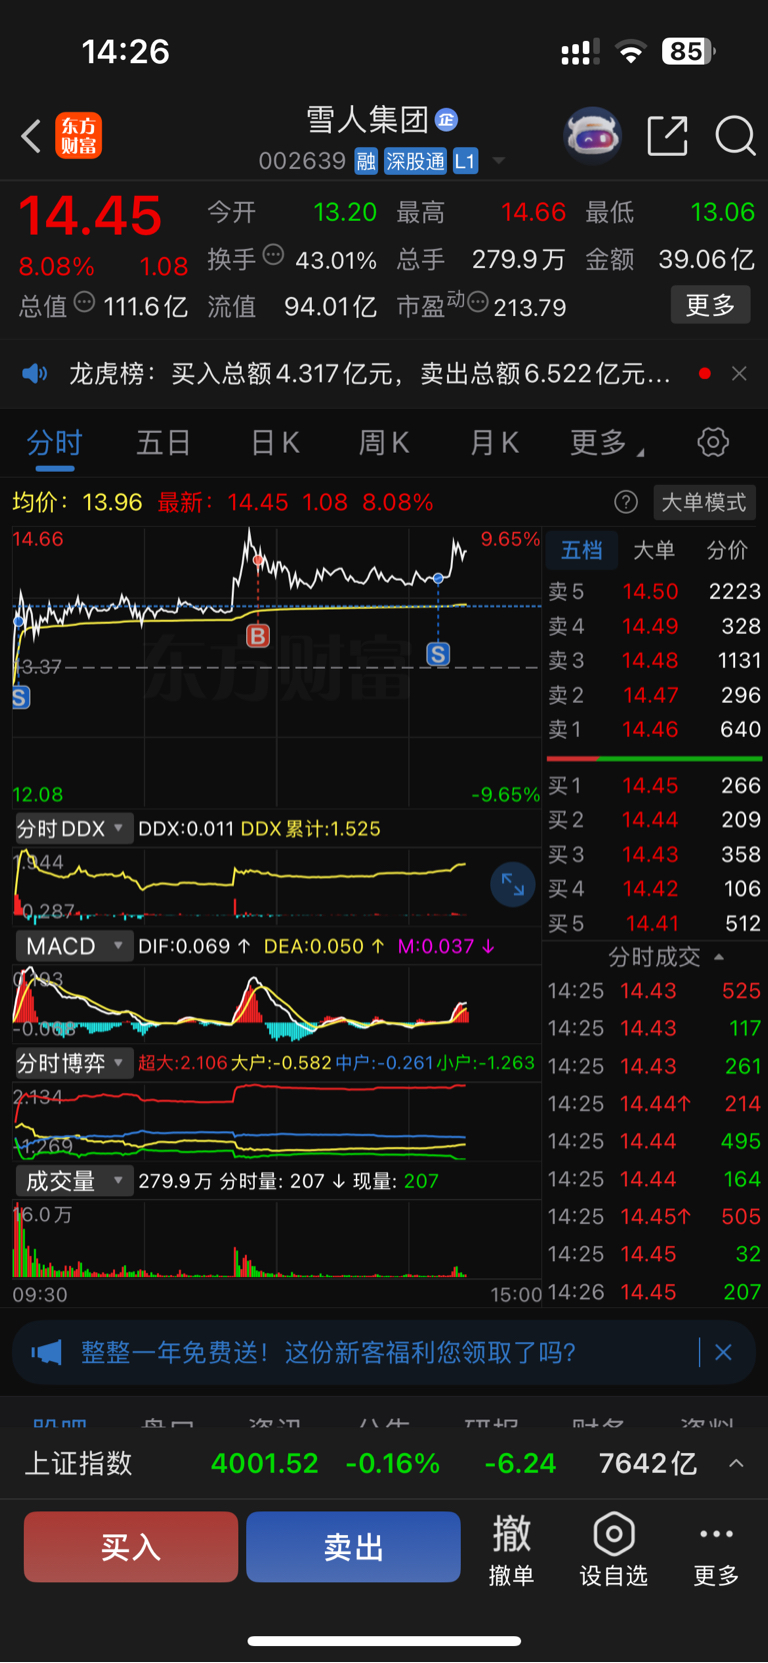
Task: Click the blue 卖出 button
Action: click(x=353, y=1547)
